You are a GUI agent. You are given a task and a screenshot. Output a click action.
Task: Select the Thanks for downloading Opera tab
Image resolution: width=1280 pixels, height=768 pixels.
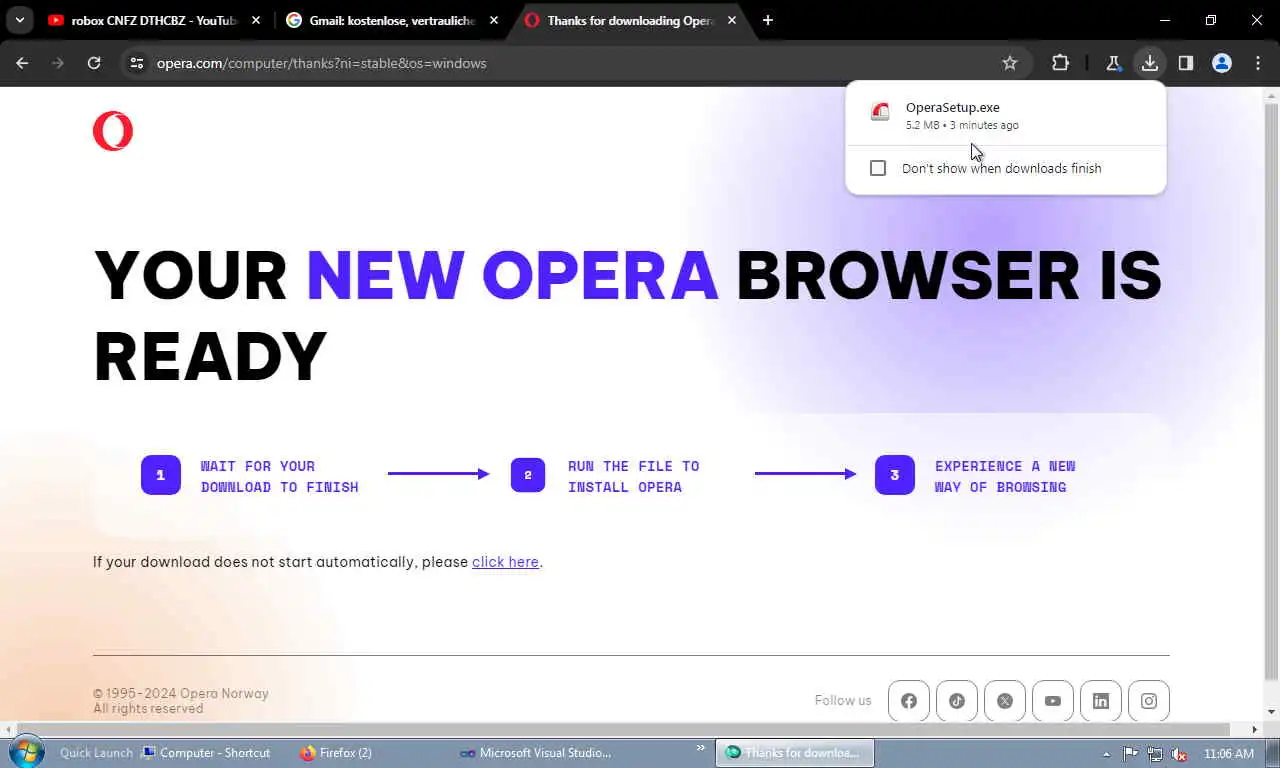[630, 20]
